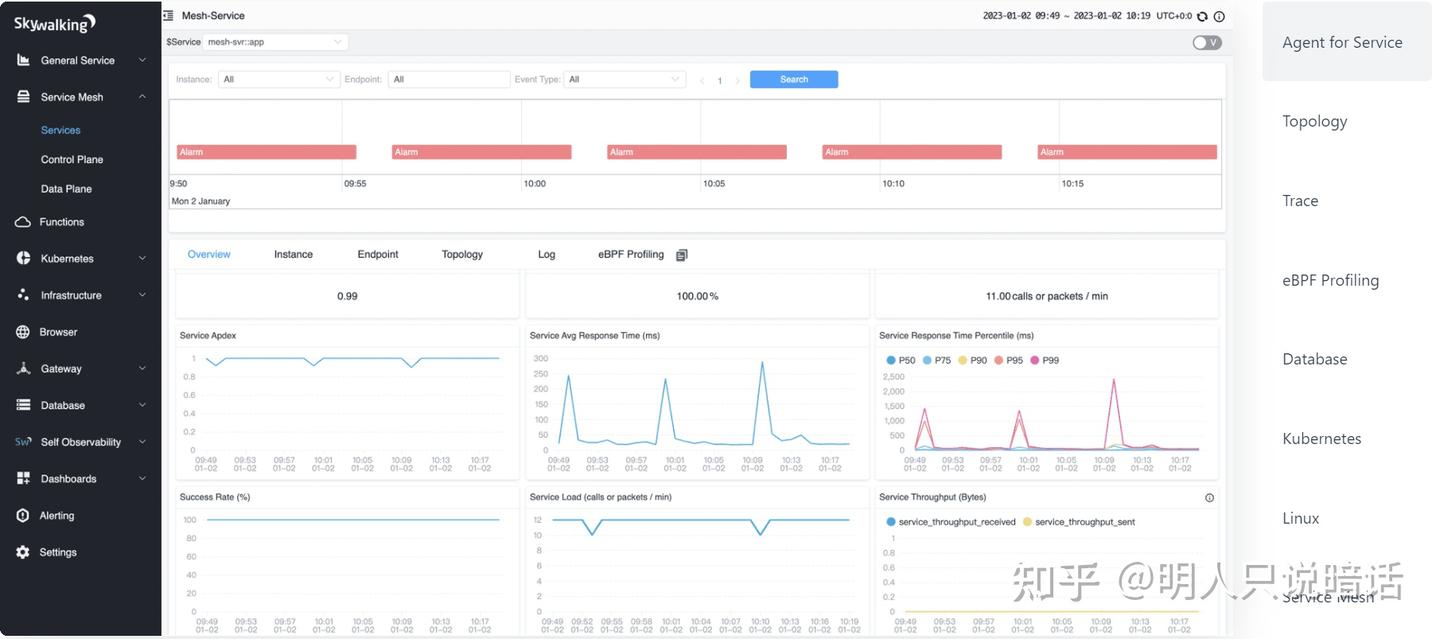
Task: Click the refresh icon next to UTC+0:0
Action: pyautogui.click(x=1202, y=16)
